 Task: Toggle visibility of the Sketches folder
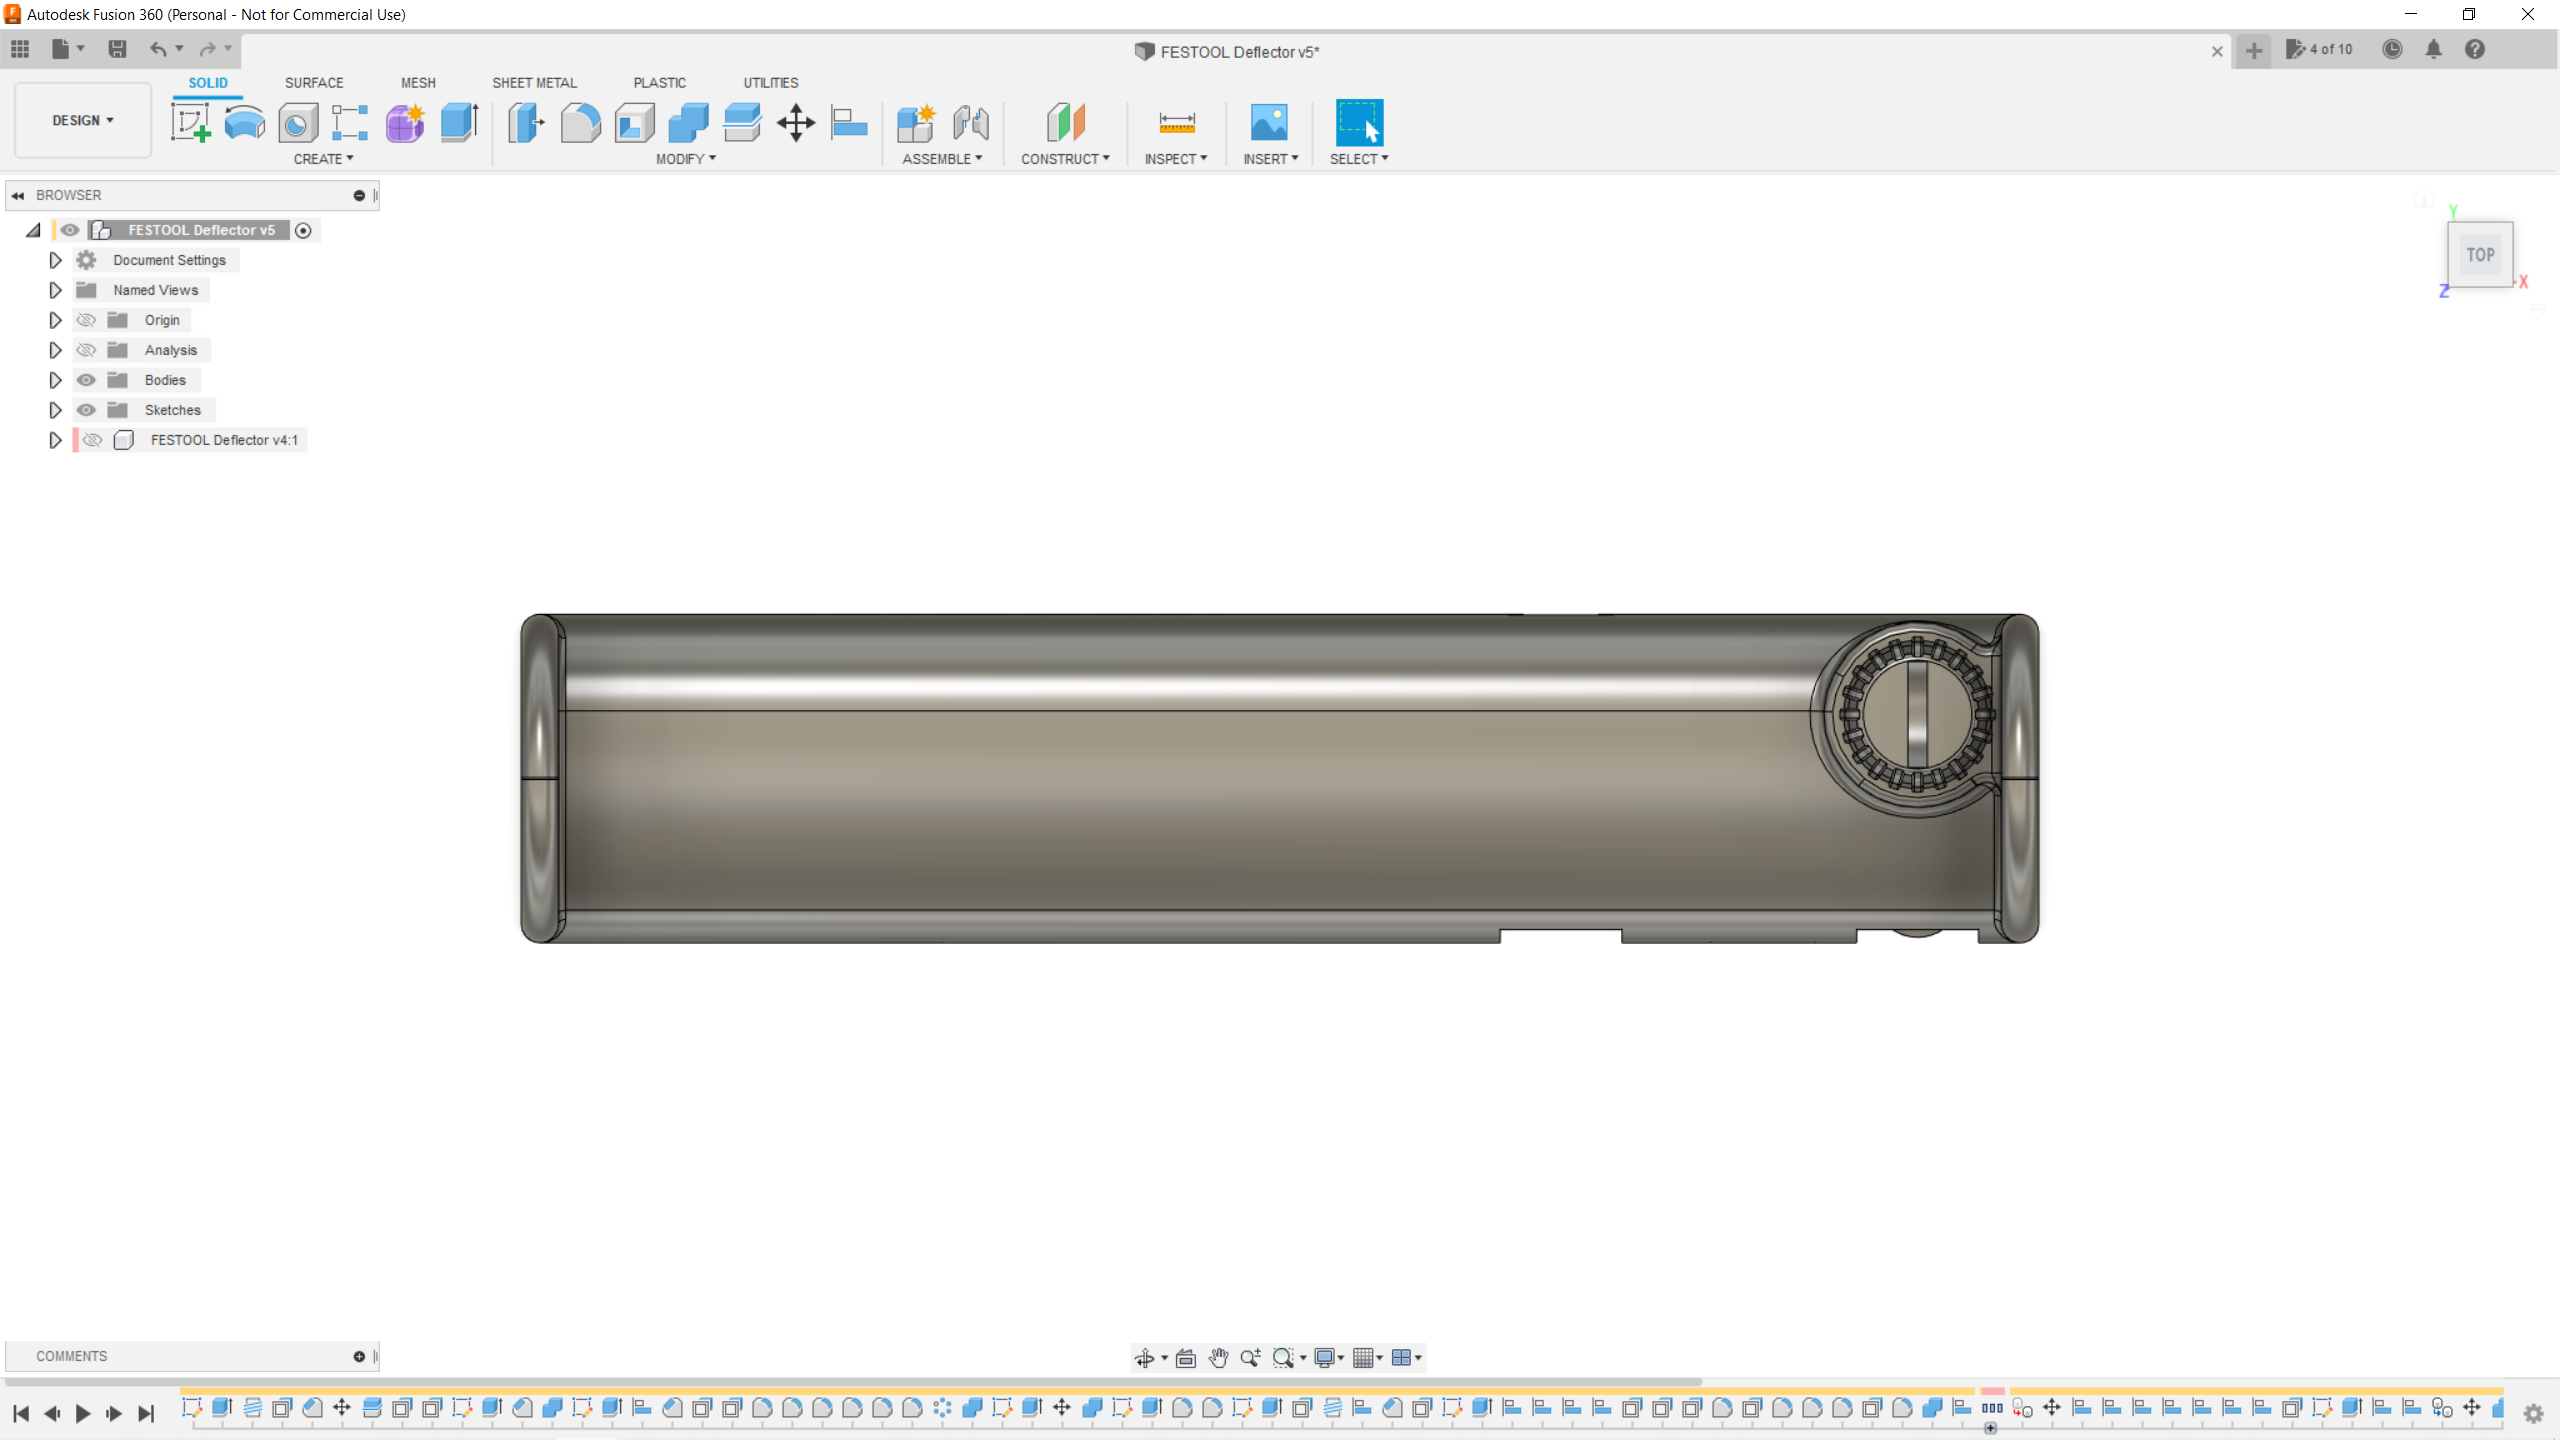click(x=86, y=410)
